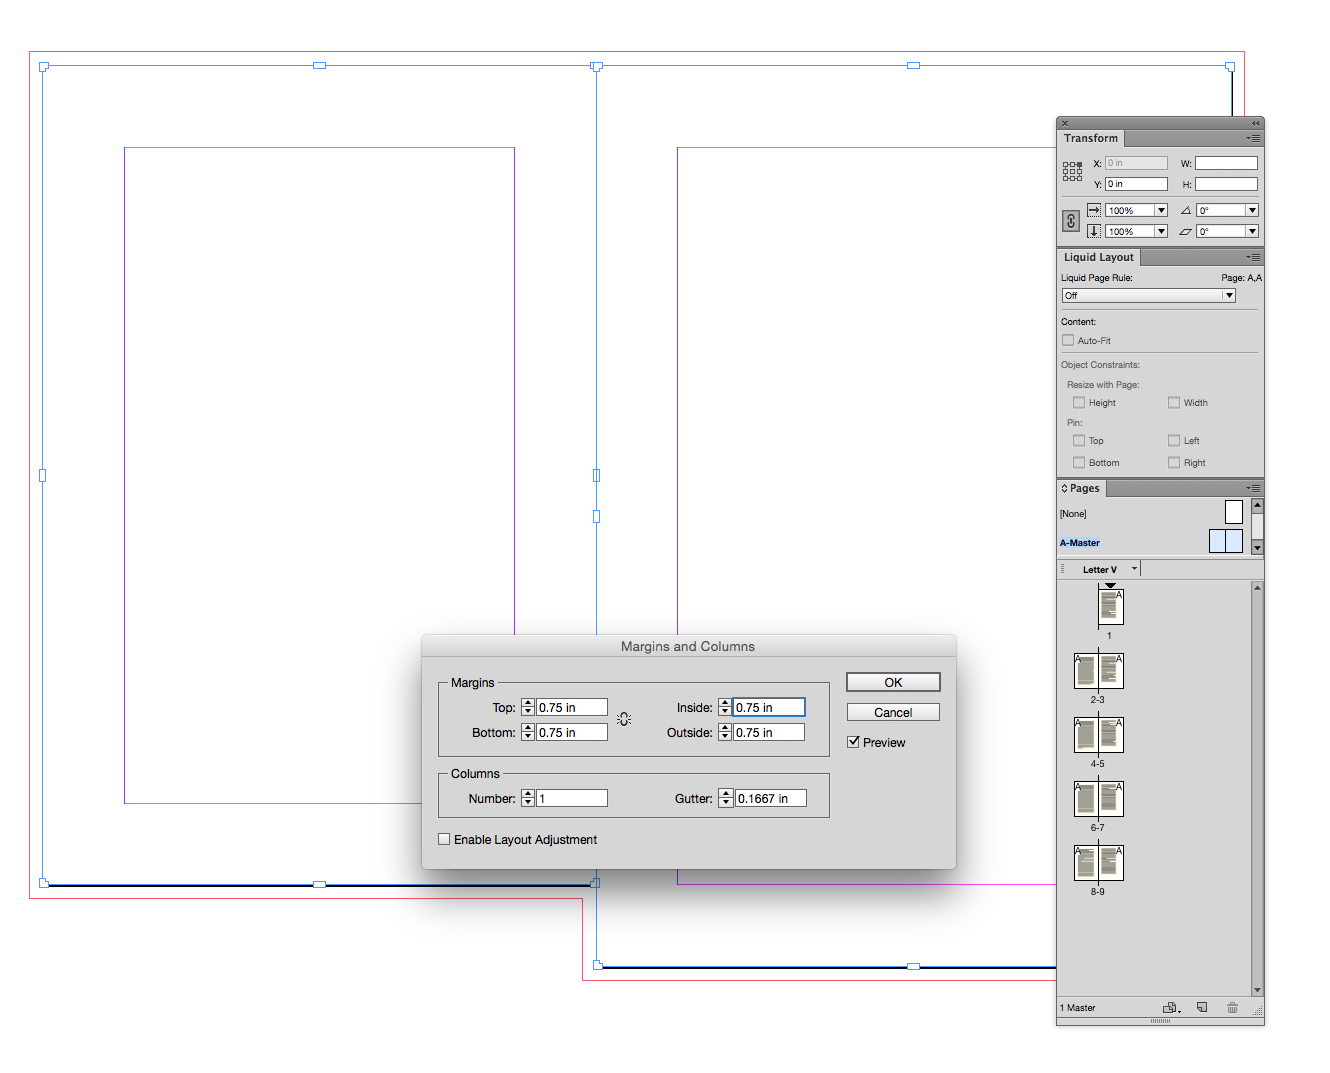Switch to the Transform panel tab
The width and height of the screenshot is (1330, 1073).
(1091, 138)
